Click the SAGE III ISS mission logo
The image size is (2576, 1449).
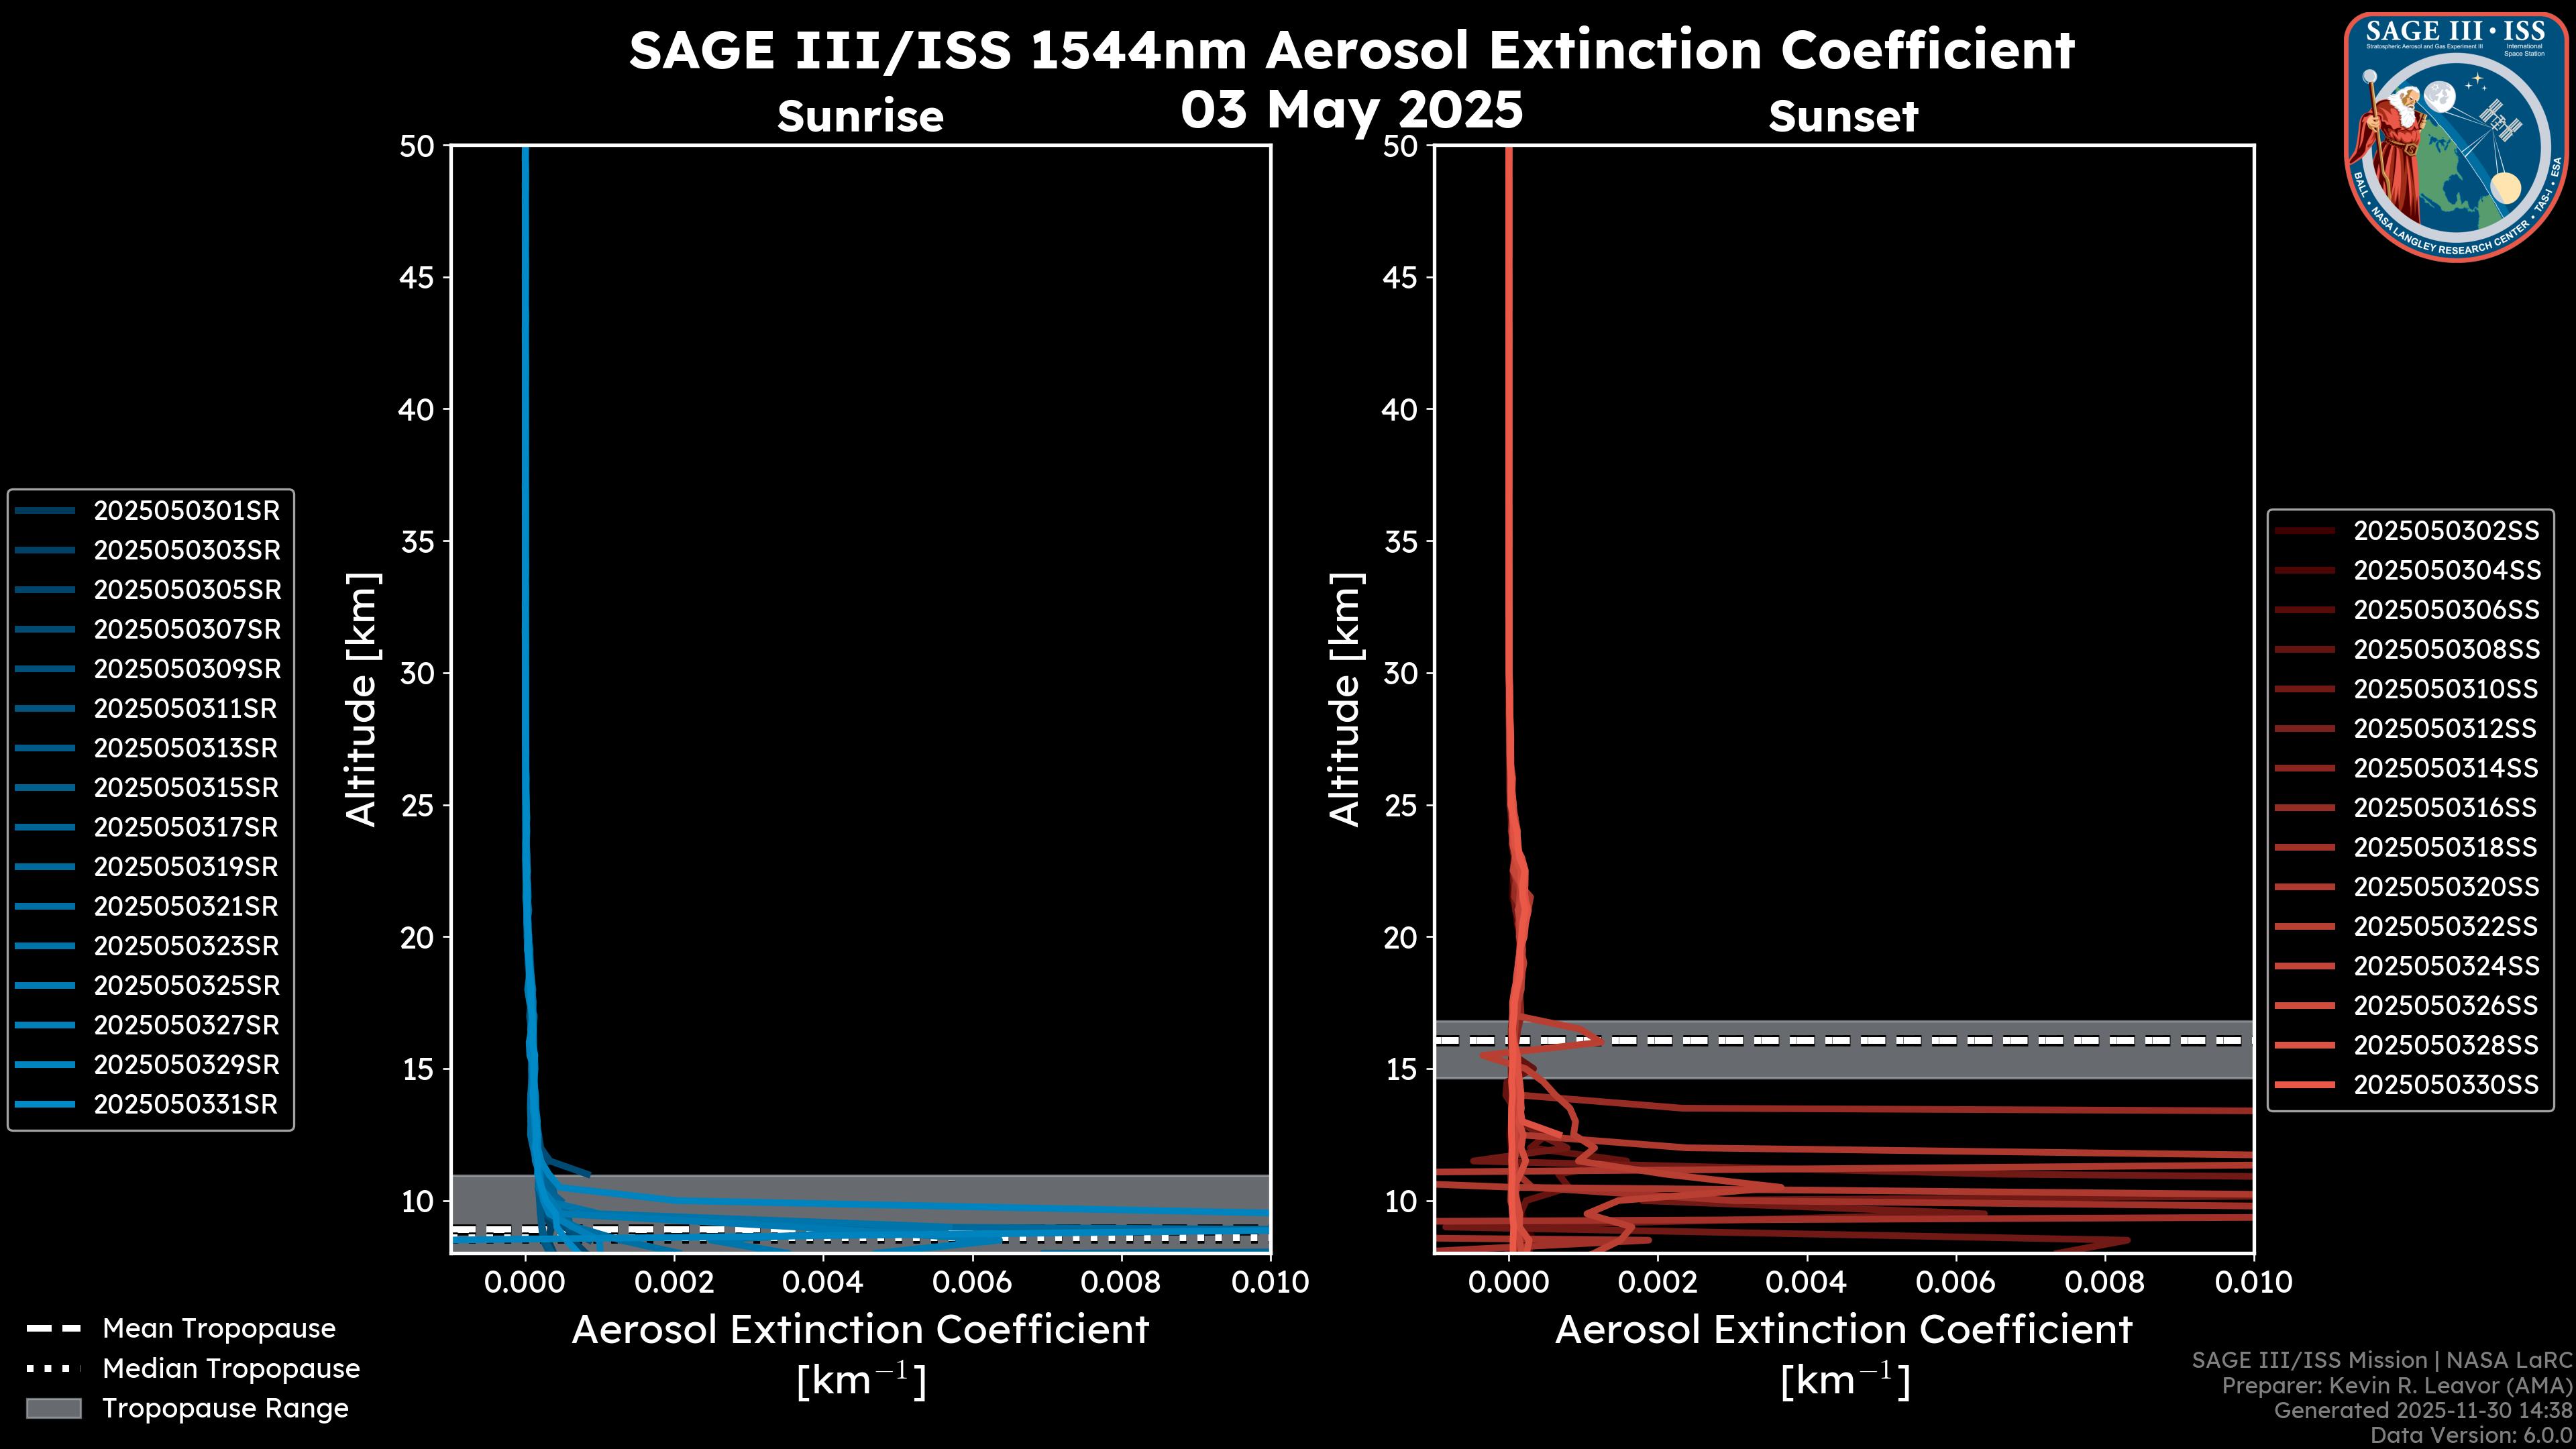[x=2456, y=137]
